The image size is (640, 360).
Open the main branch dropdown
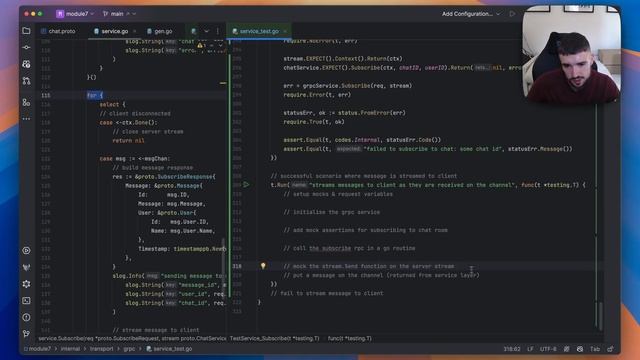[x=119, y=14]
